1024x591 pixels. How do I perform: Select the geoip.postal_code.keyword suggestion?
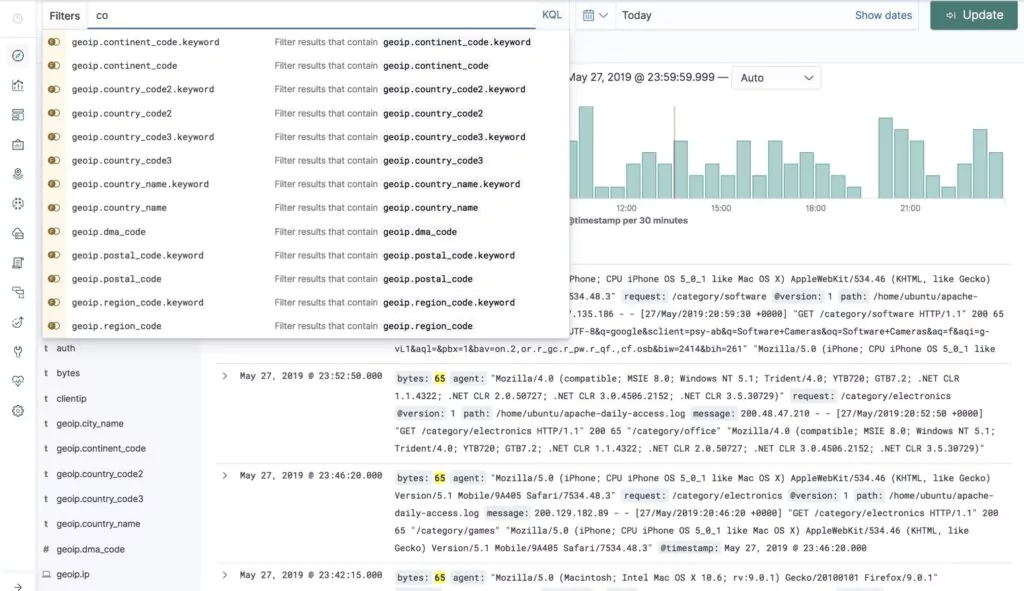coord(306,255)
